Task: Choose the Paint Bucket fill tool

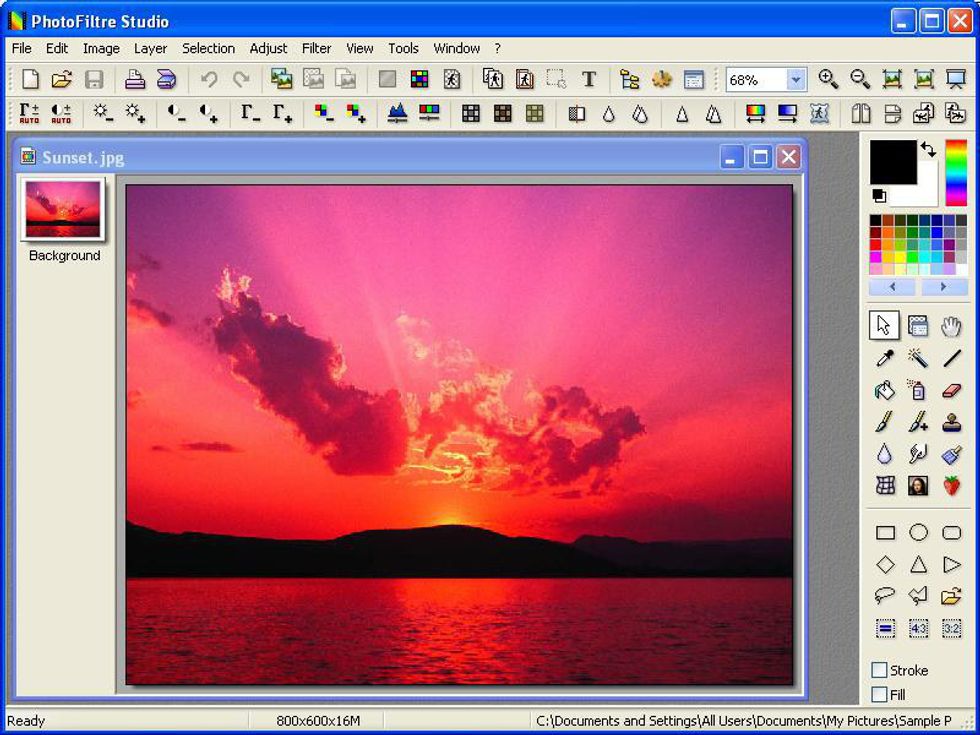Action: point(885,390)
